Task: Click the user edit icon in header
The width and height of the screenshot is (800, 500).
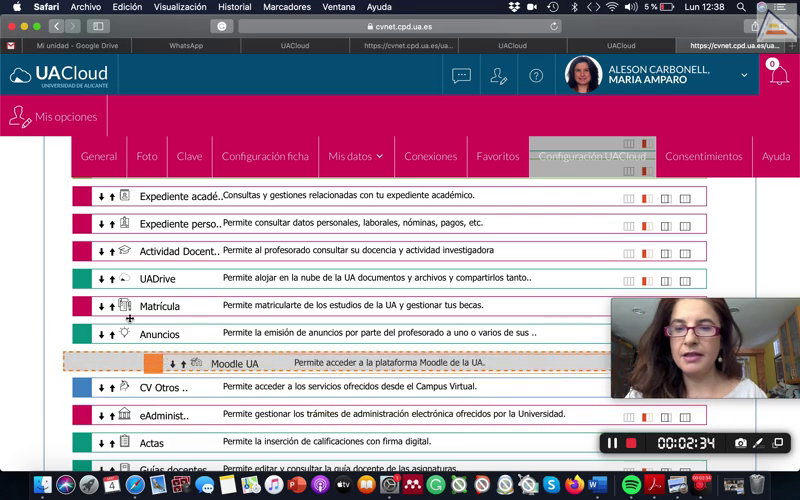Action: click(498, 76)
